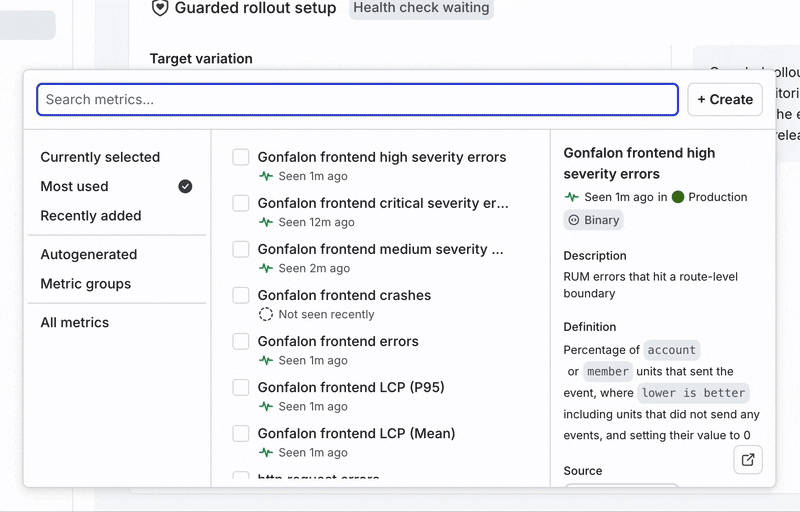Click activity pulse icon in details panel
800x512 pixels.
572,197
